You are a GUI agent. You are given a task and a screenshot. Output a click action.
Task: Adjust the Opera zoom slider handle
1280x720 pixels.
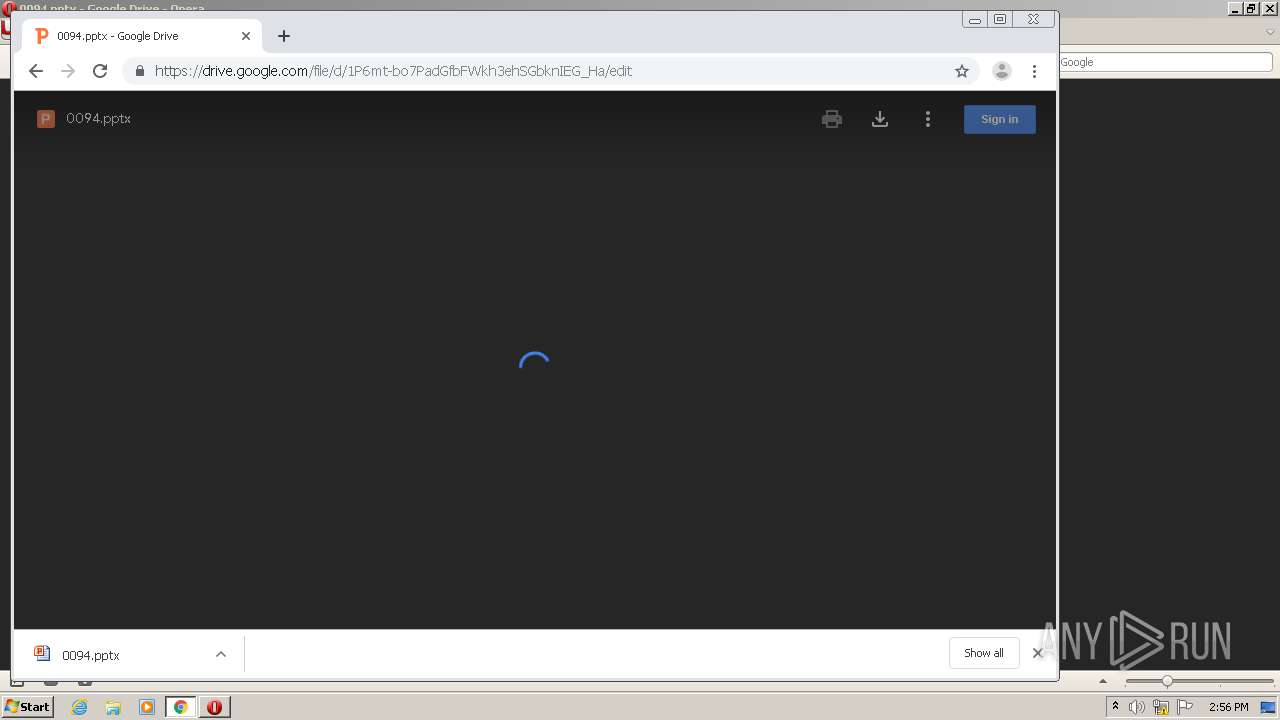pos(1167,681)
